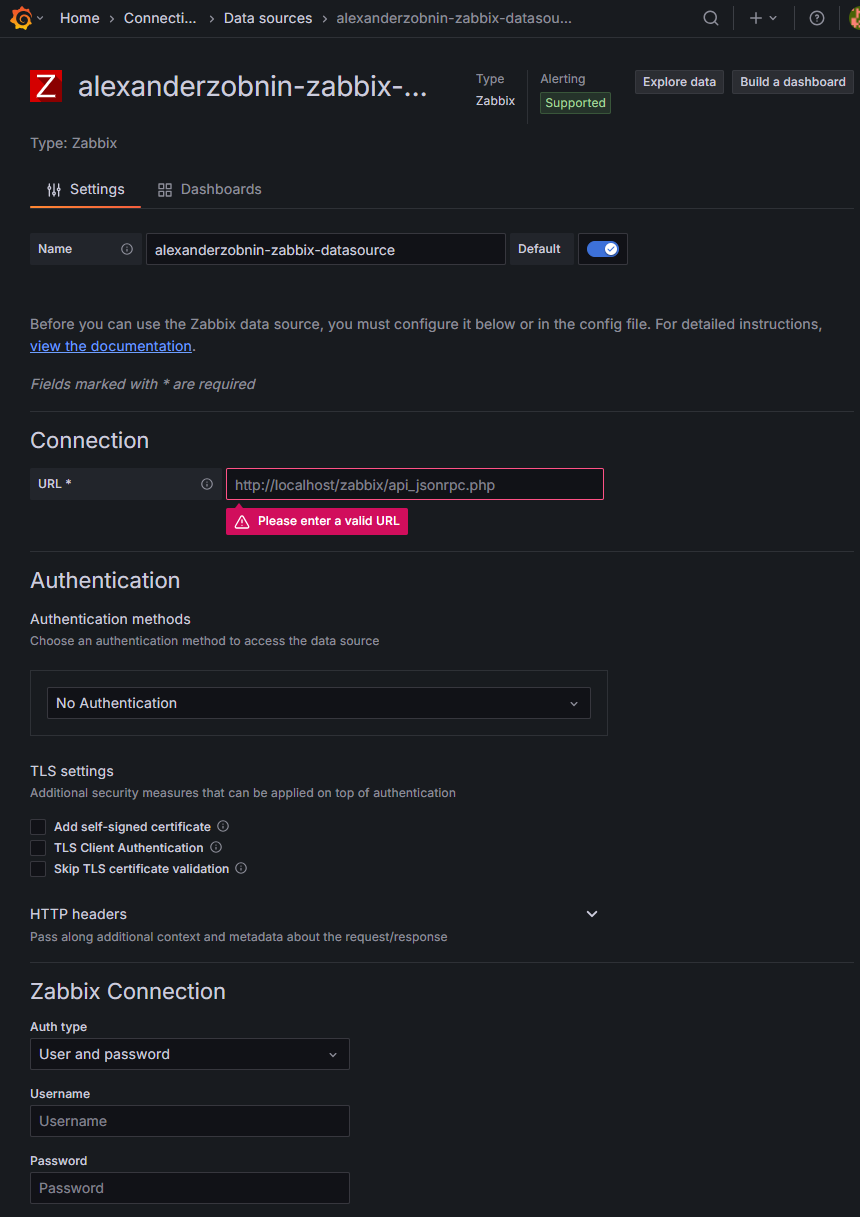Image resolution: width=860 pixels, height=1217 pixels.
Task: Open the user profile avatar
Action: 854,18
